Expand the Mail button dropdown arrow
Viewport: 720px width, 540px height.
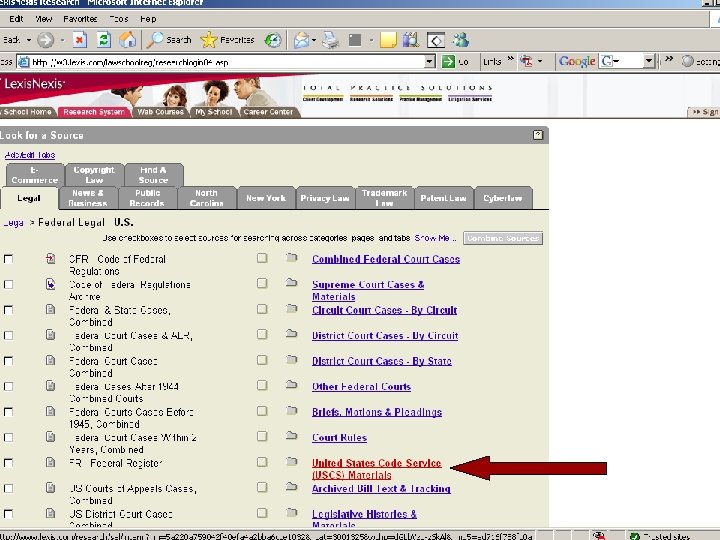(314, 40)
